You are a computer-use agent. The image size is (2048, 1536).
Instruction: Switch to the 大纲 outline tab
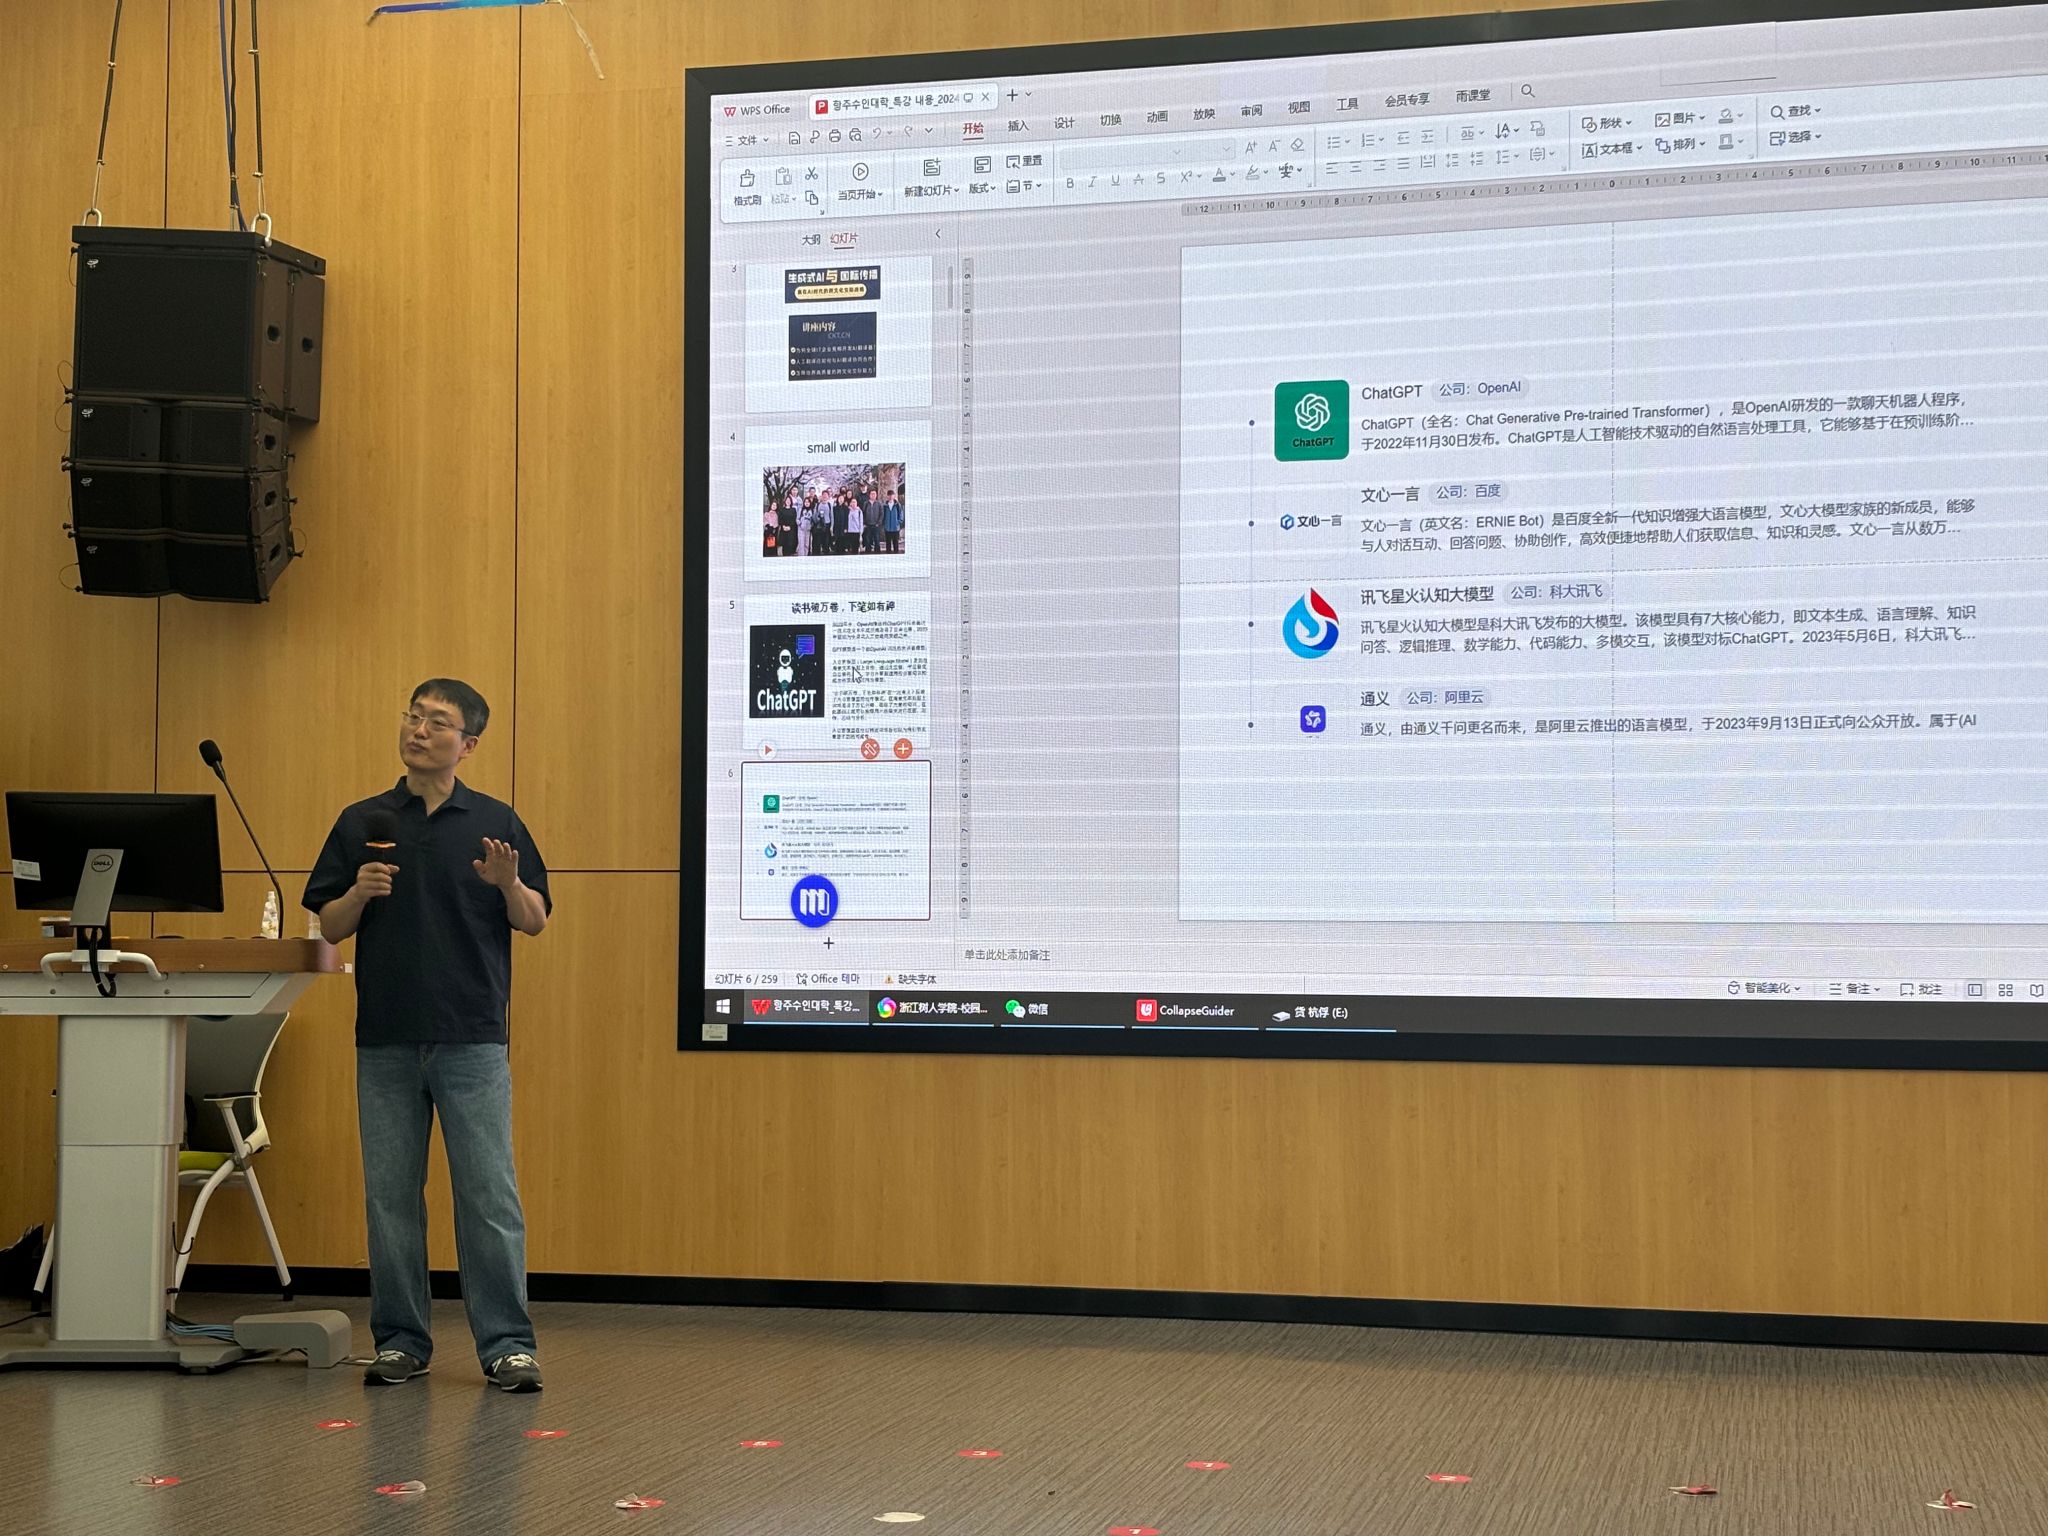coord(810,240)
